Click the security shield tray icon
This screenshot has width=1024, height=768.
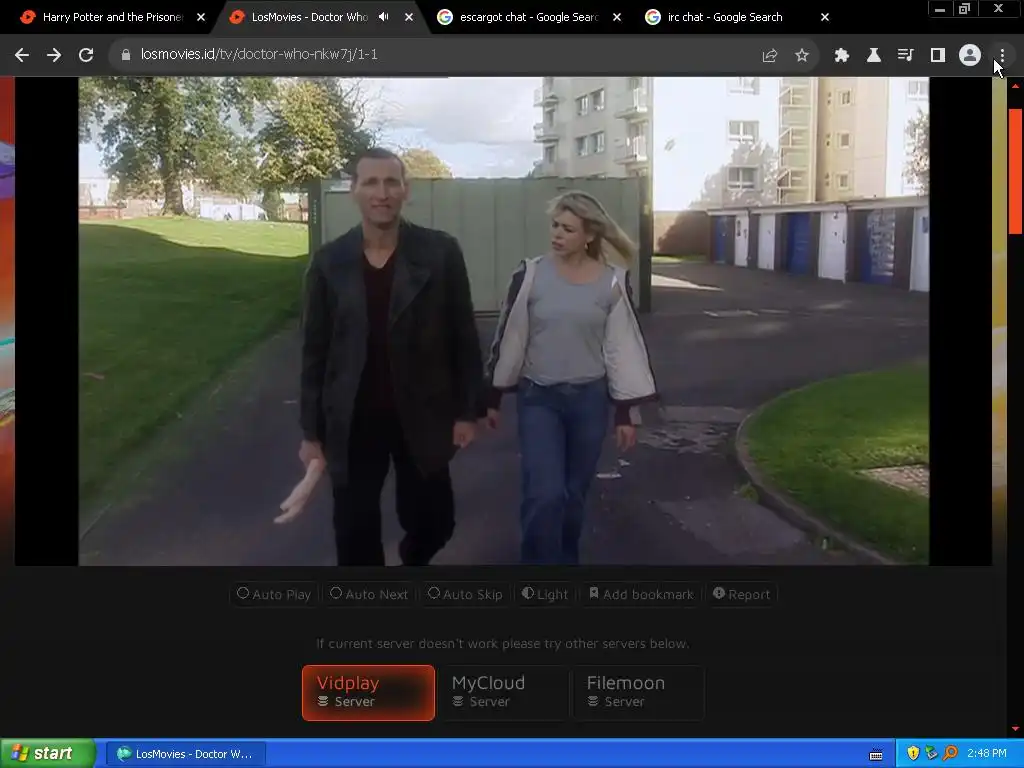point(913,754)
